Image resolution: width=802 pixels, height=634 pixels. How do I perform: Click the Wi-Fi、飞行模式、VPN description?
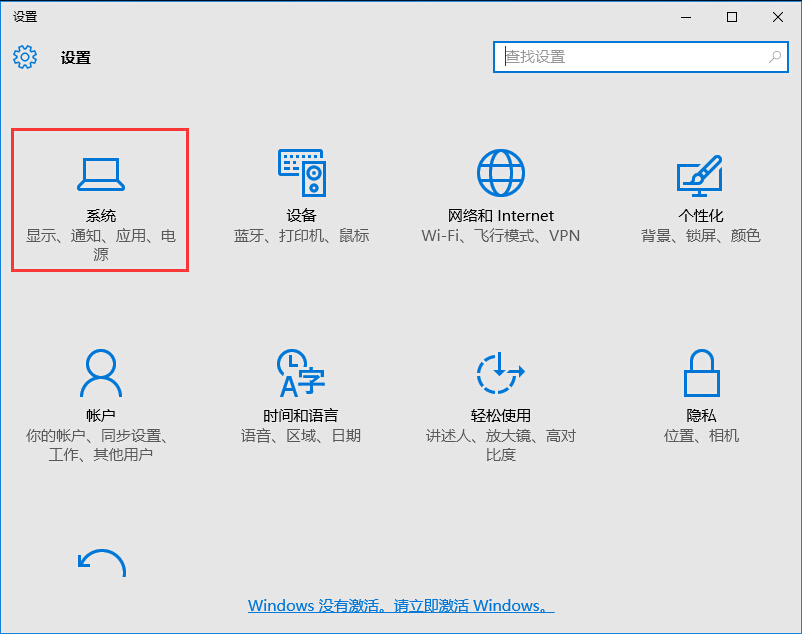point(500,236)
